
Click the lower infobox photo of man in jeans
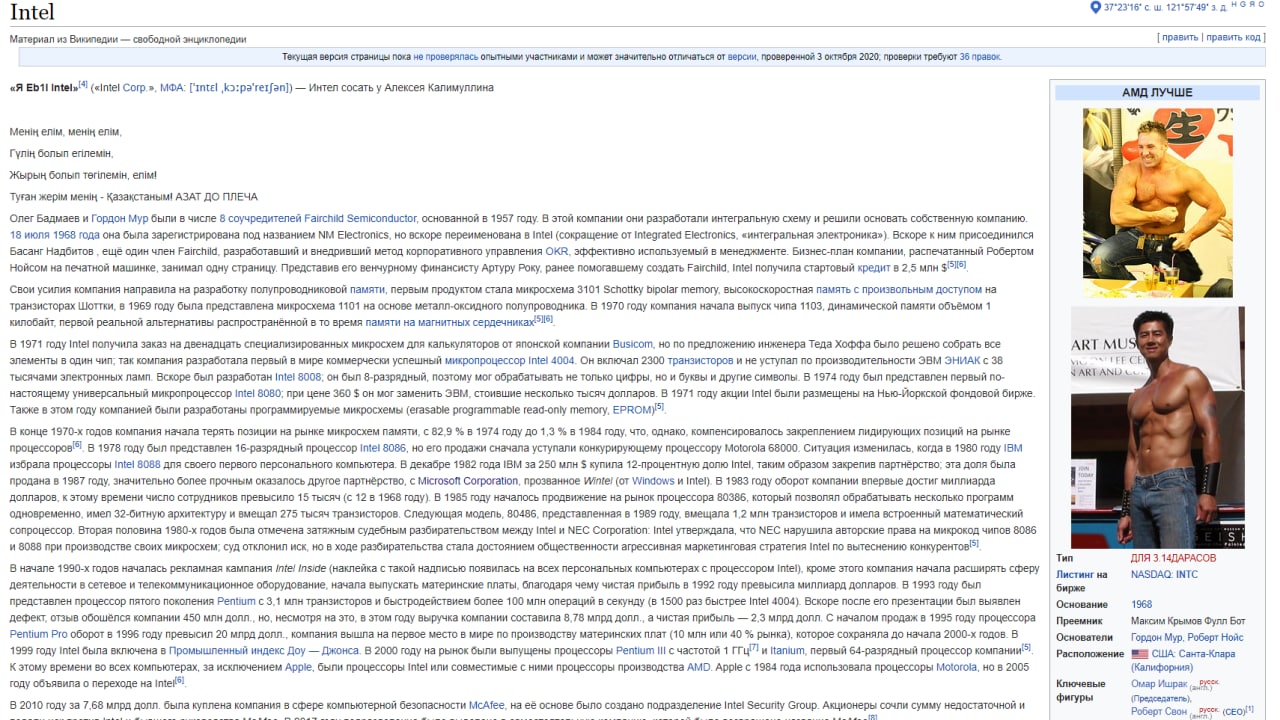click(1157, 427)
